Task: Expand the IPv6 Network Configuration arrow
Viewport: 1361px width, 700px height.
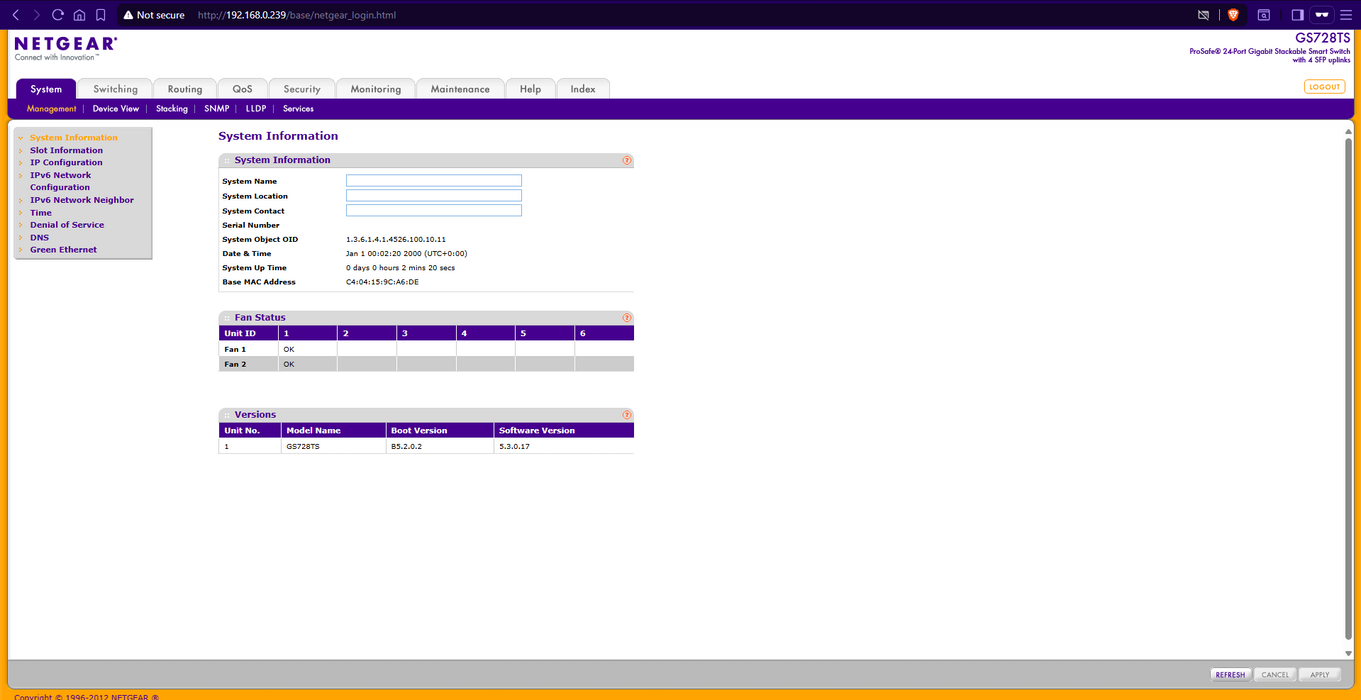Action: (20, 176)
